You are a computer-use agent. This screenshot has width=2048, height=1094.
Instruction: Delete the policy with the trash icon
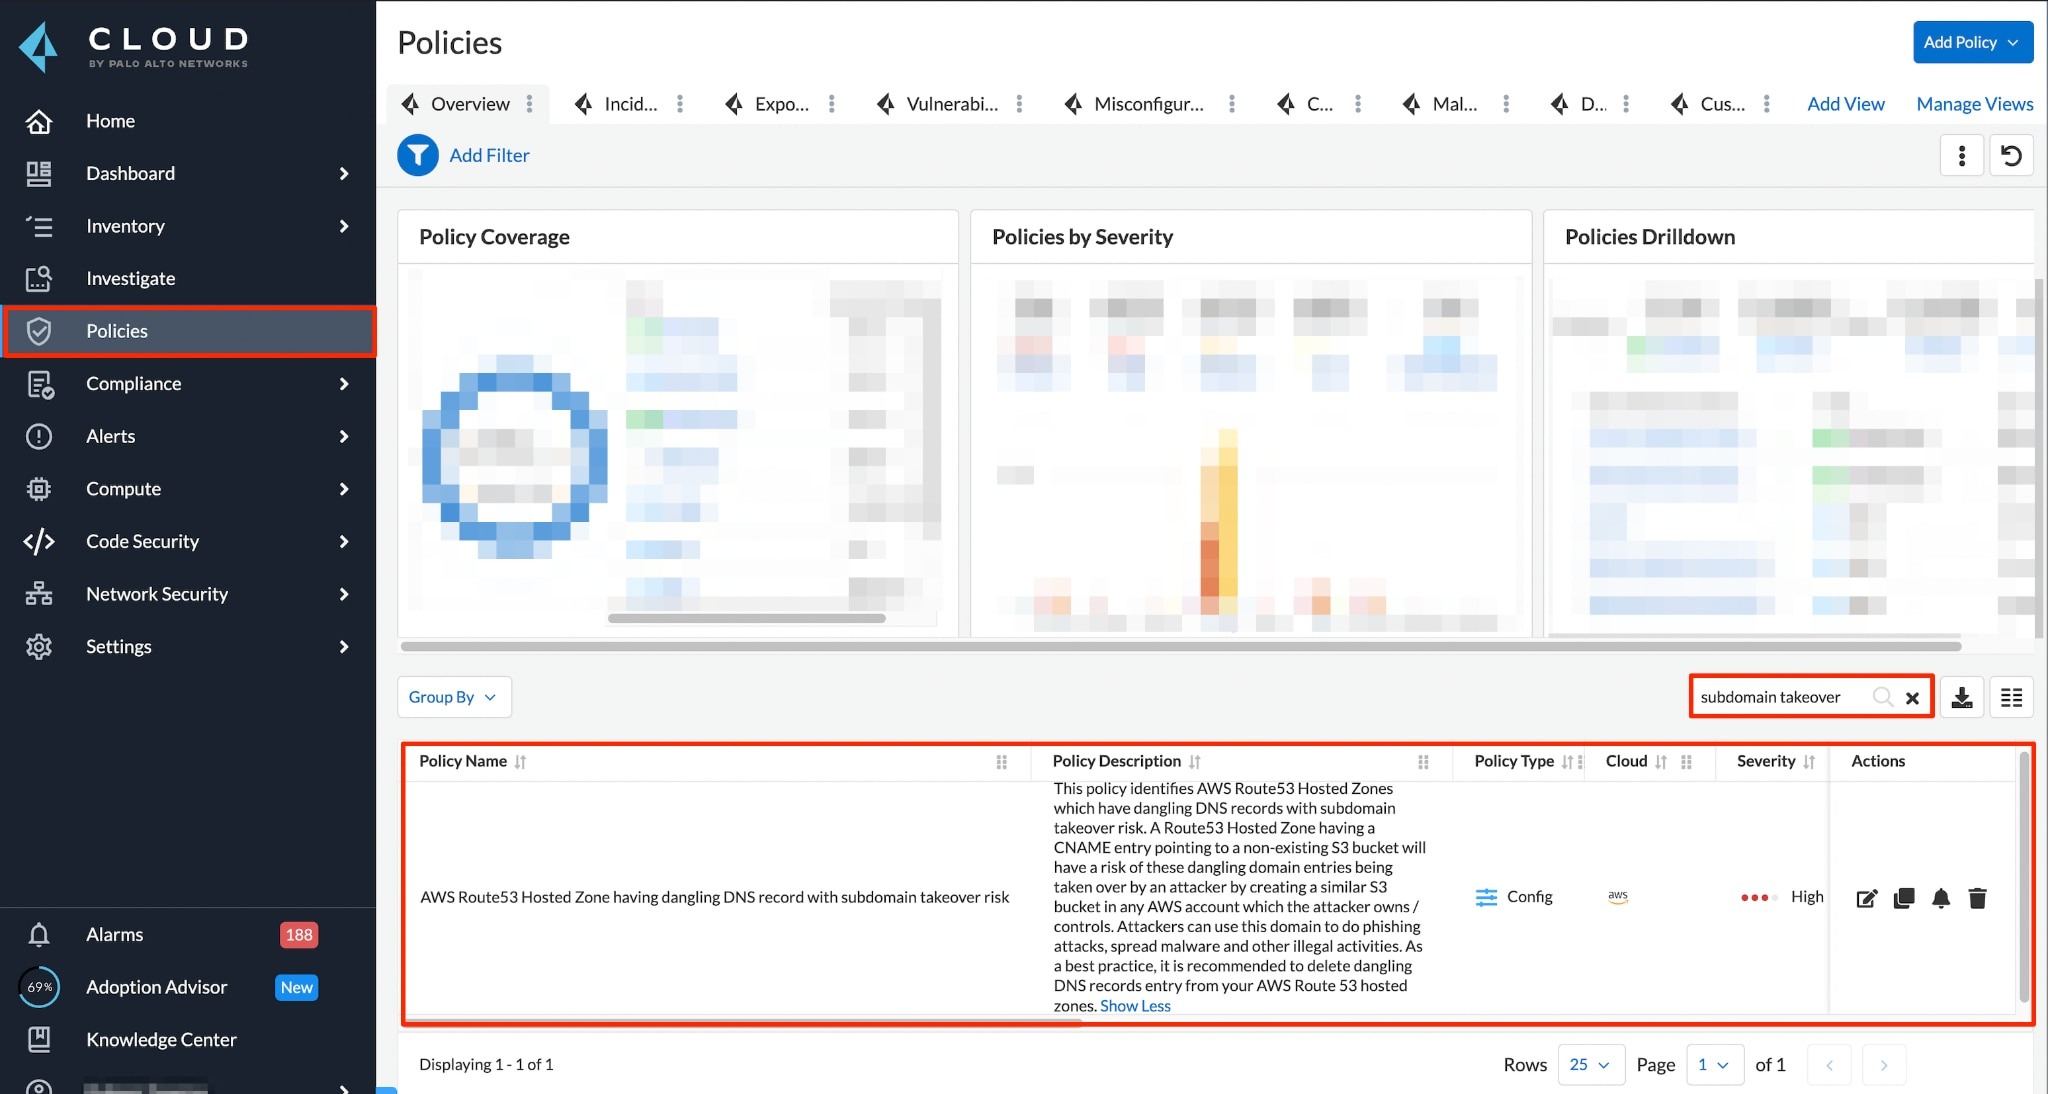click(x=1977, y=898)
